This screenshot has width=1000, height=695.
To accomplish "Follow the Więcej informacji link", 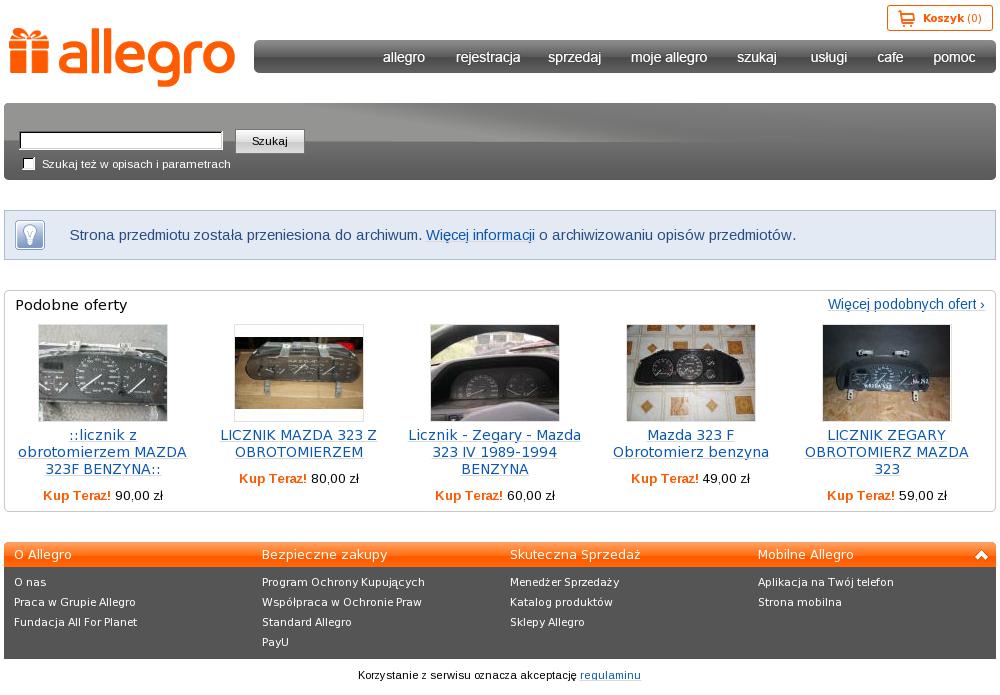I will pyautogui.click(x=480, y=235).
